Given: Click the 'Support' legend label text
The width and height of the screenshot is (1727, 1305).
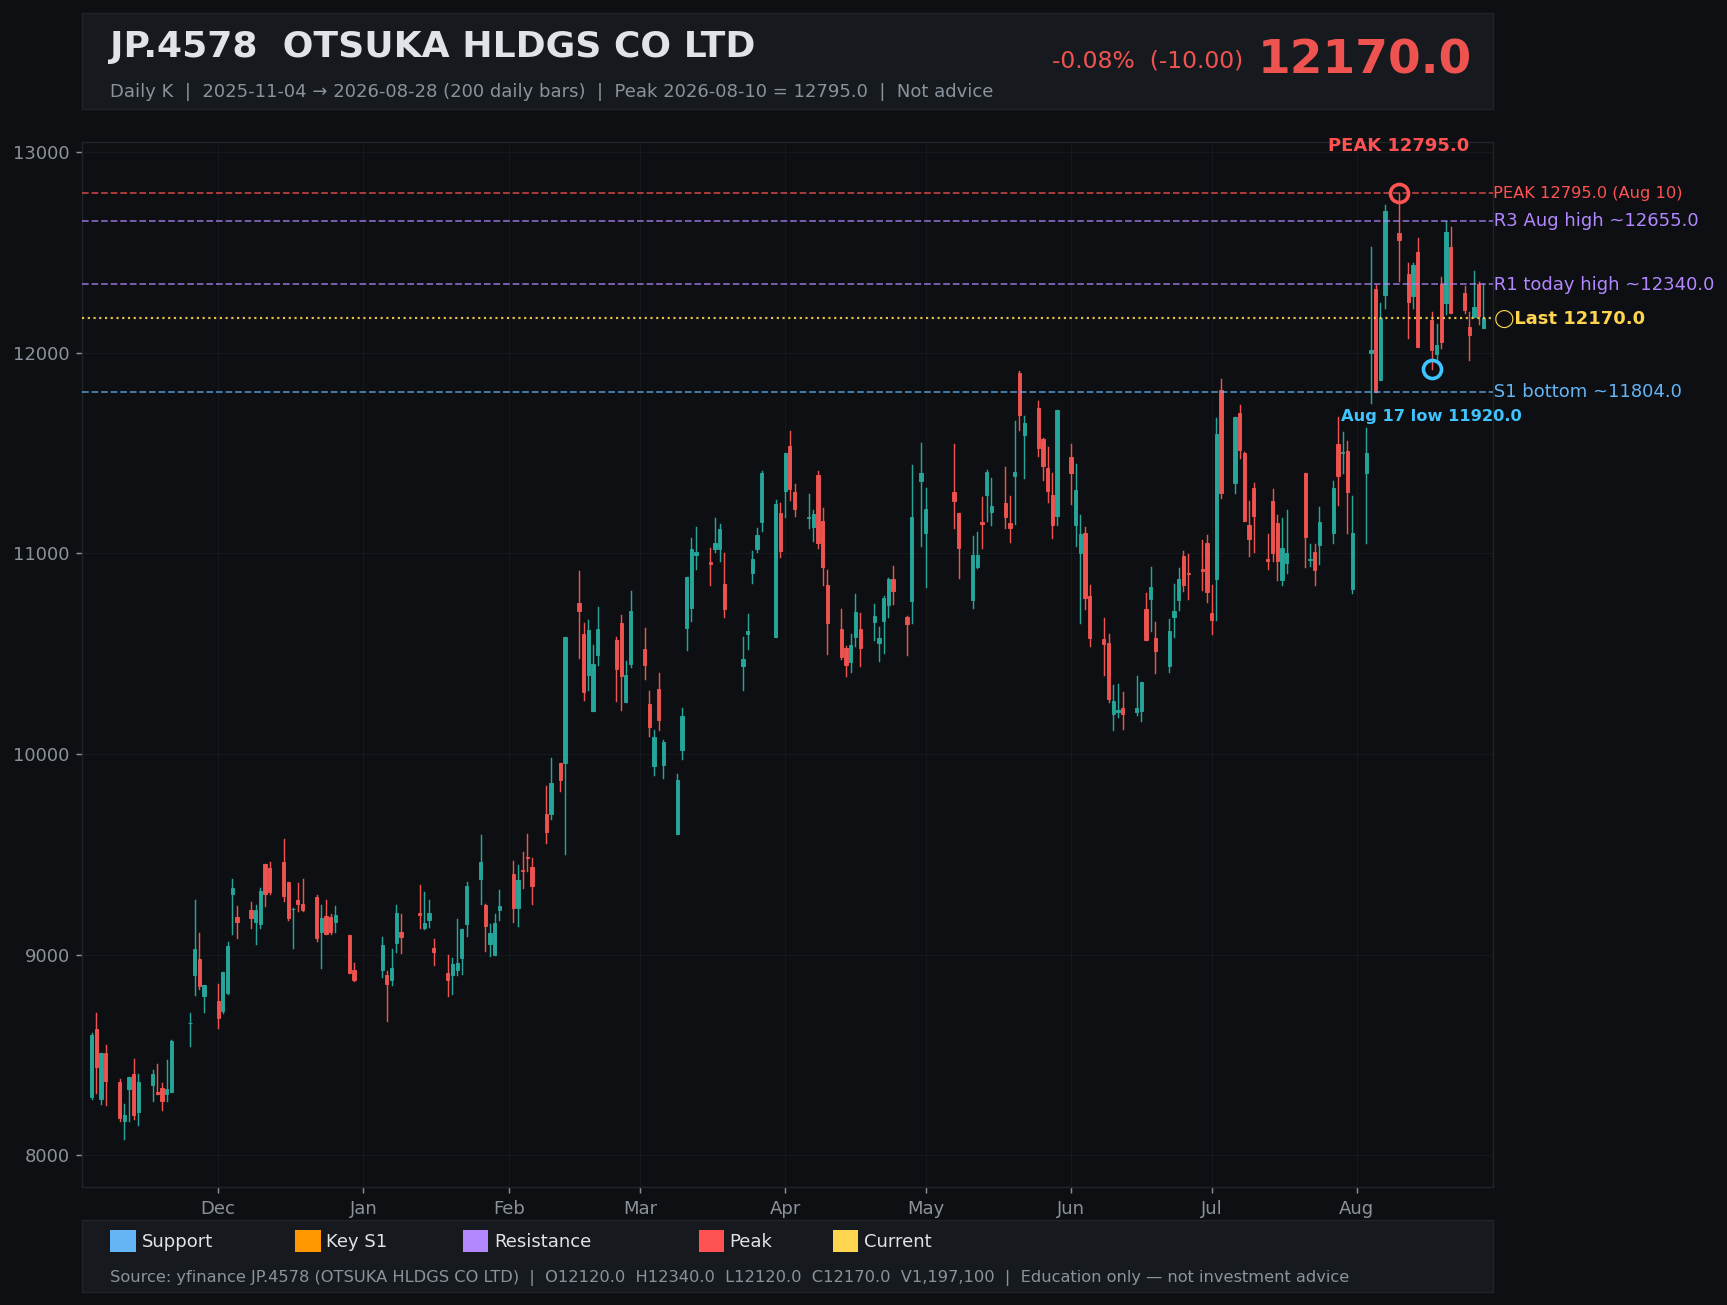Looking at the screenshot, I should coord(177,1241).
